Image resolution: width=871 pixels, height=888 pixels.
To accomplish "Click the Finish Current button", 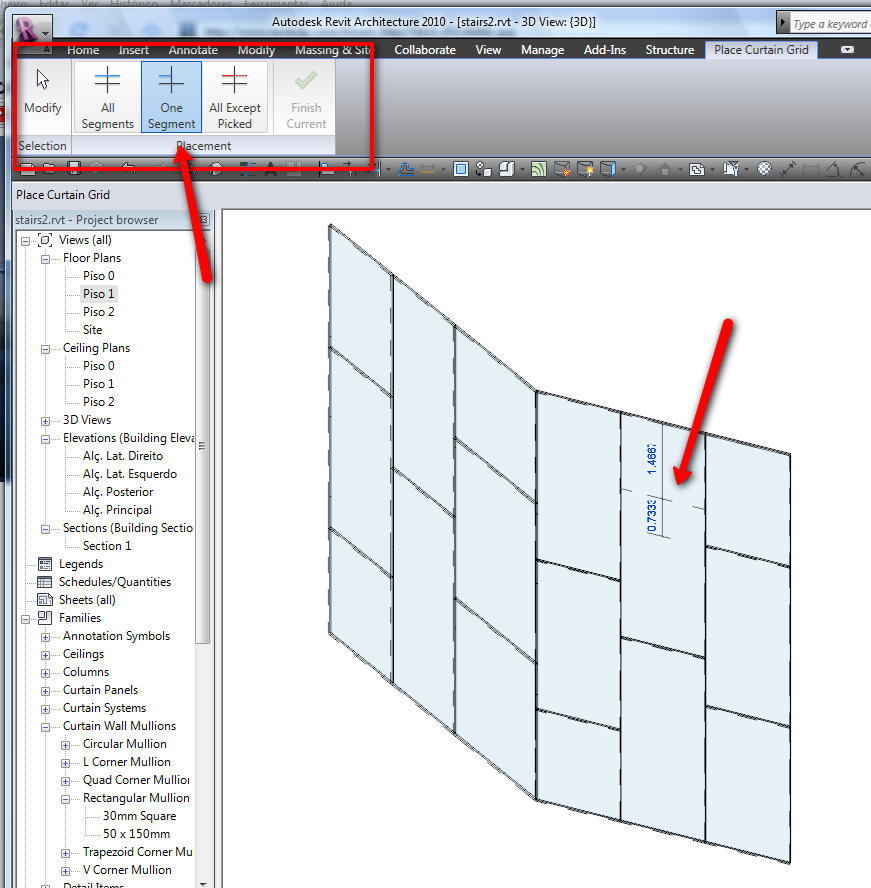I will (x=306, y=97).
